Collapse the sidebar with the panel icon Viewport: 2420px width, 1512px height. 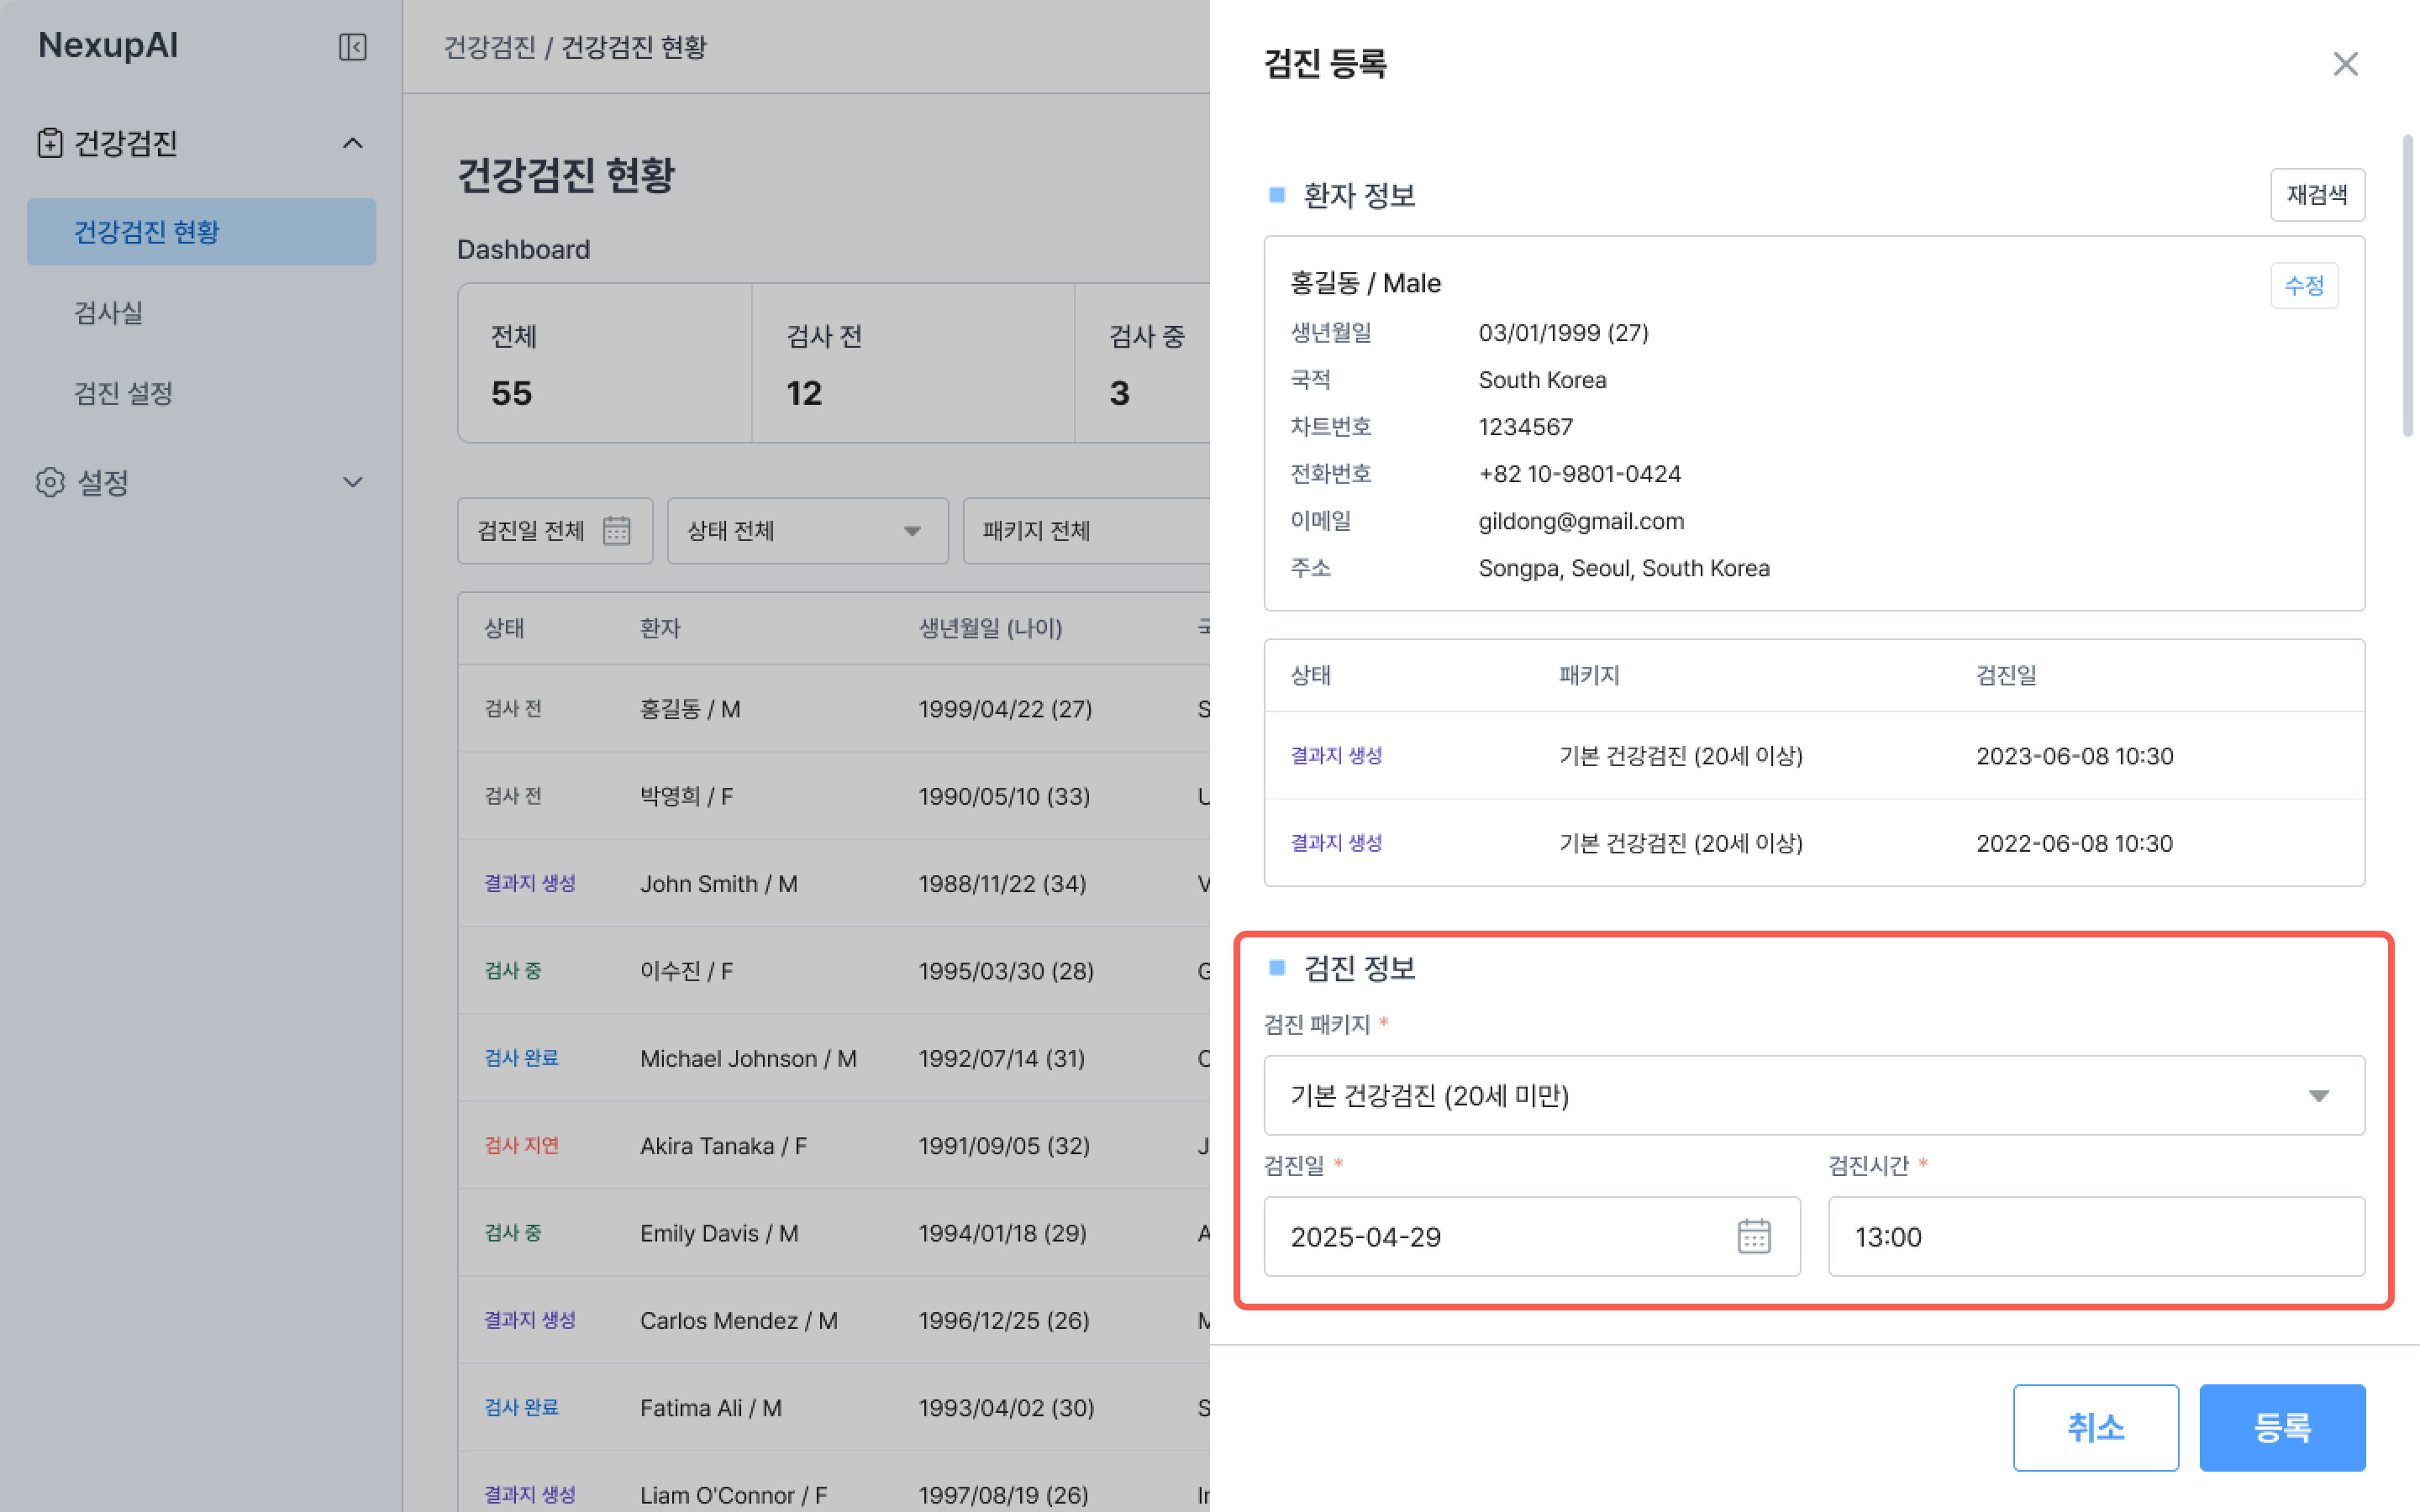[x=352, y=47]
